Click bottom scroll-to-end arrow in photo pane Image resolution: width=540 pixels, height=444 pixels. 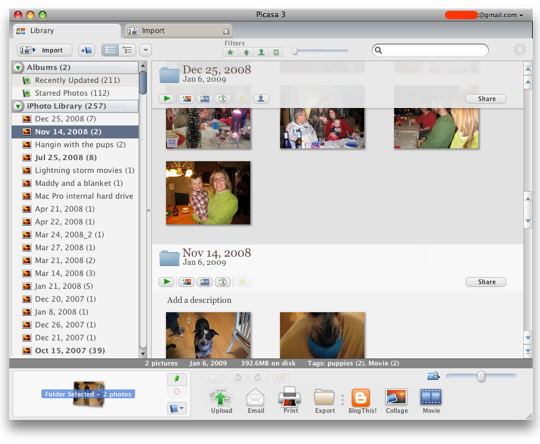pyautogui.click(x=528, y=351)
